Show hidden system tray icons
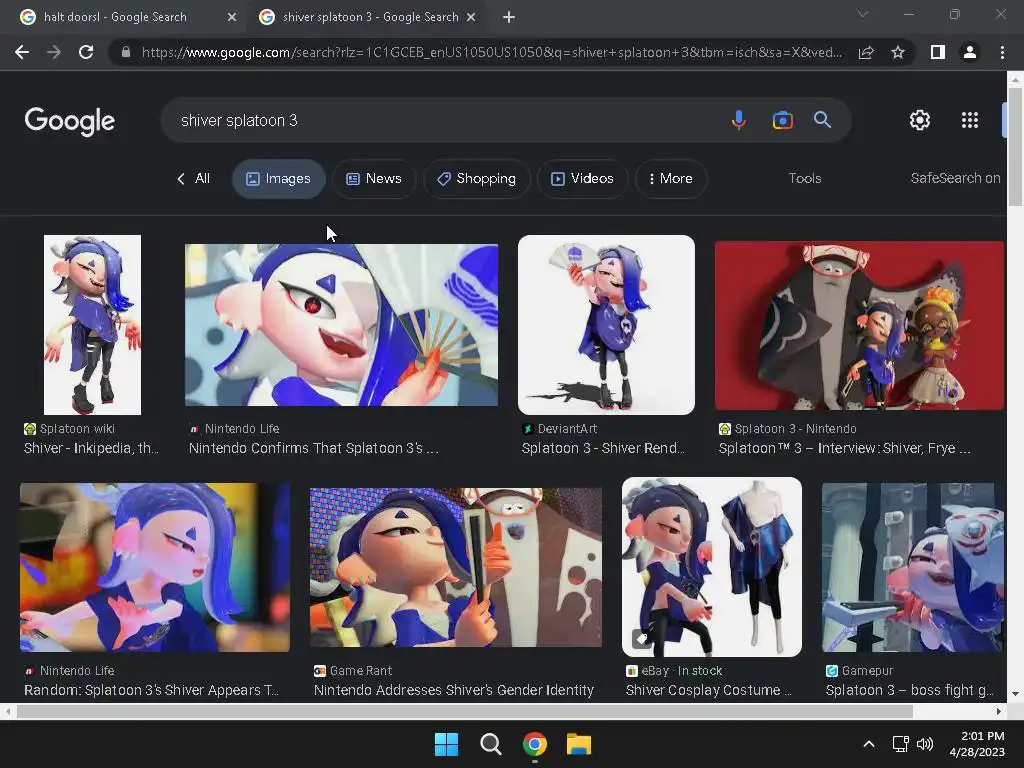The height and width of the screenshot is (768, 1024). point(869,744)
